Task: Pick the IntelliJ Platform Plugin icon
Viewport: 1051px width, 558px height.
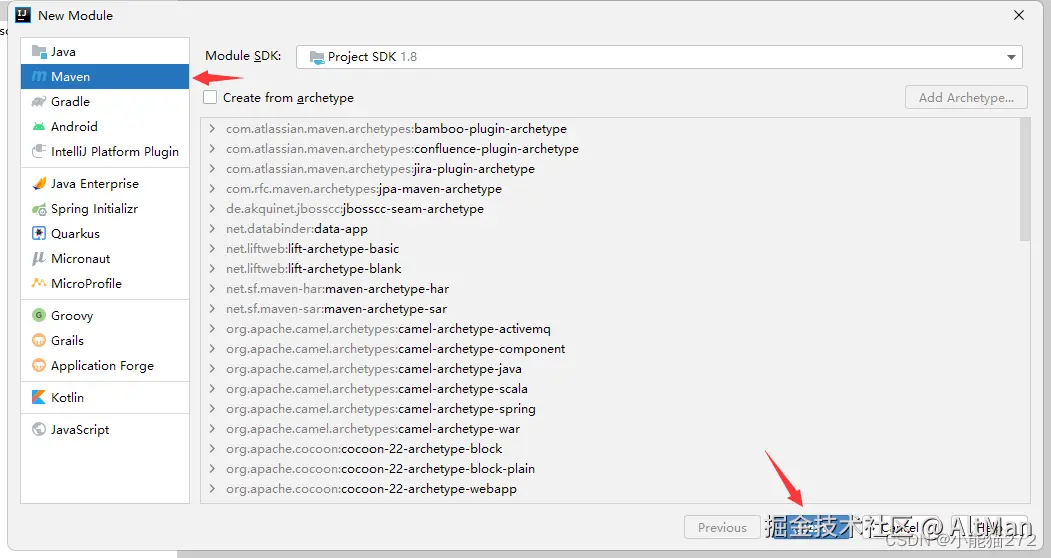Action: tap(39, 151)
